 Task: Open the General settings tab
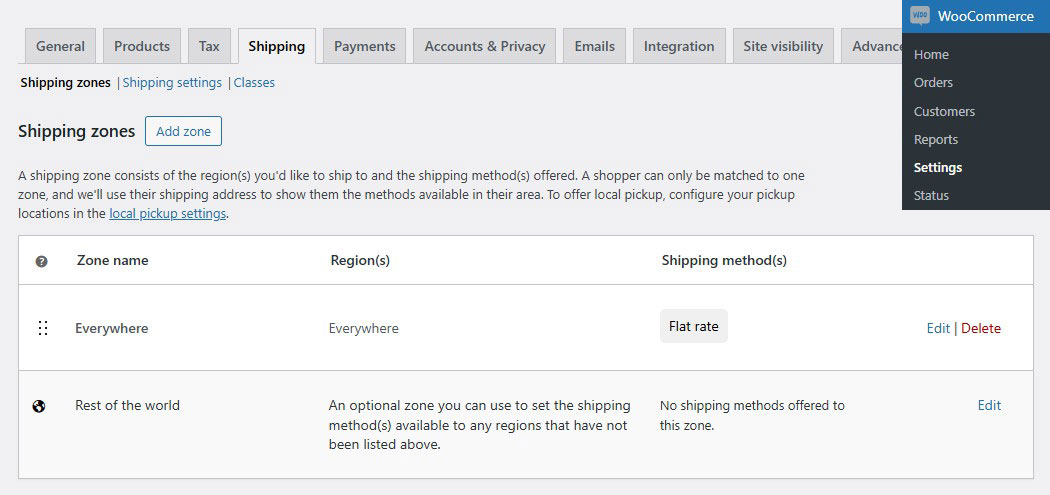coord(60,46)
